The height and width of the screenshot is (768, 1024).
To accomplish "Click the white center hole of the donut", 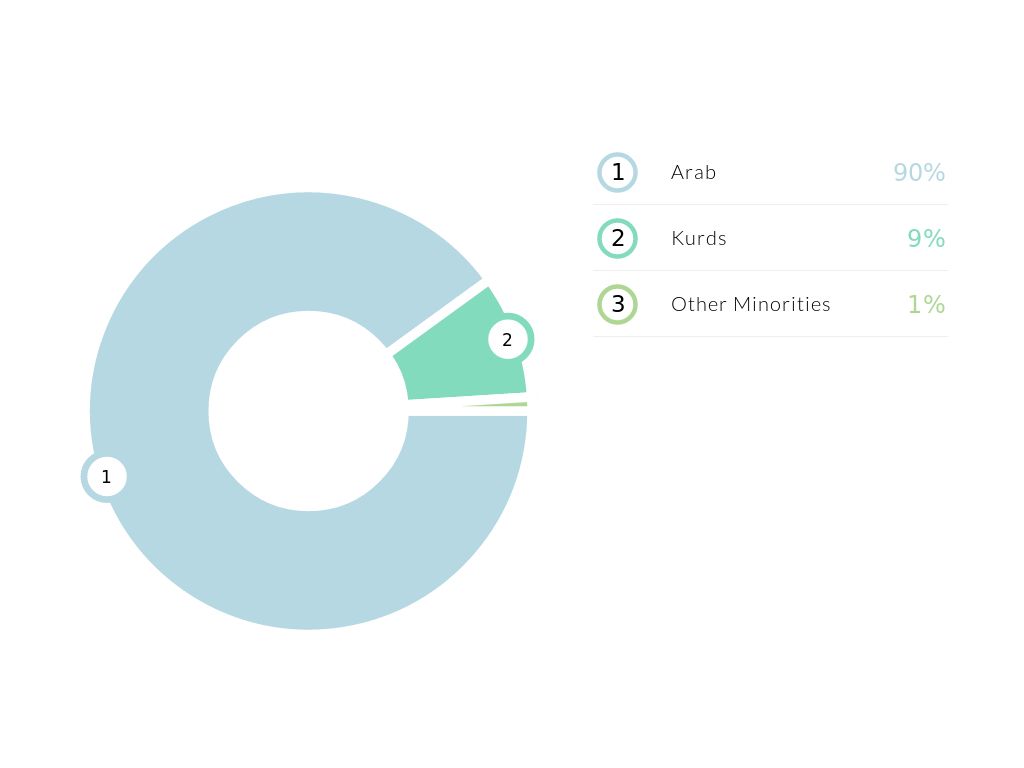I will (308, 411).
